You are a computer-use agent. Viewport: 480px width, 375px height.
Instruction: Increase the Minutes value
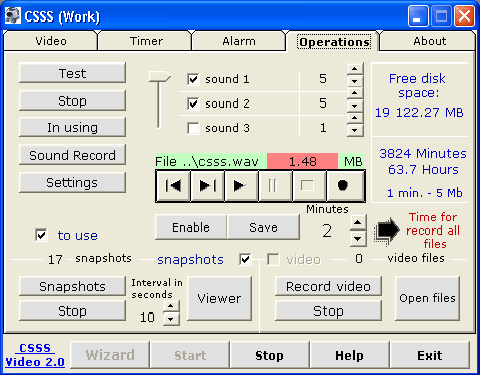click(x=358, y=223)
